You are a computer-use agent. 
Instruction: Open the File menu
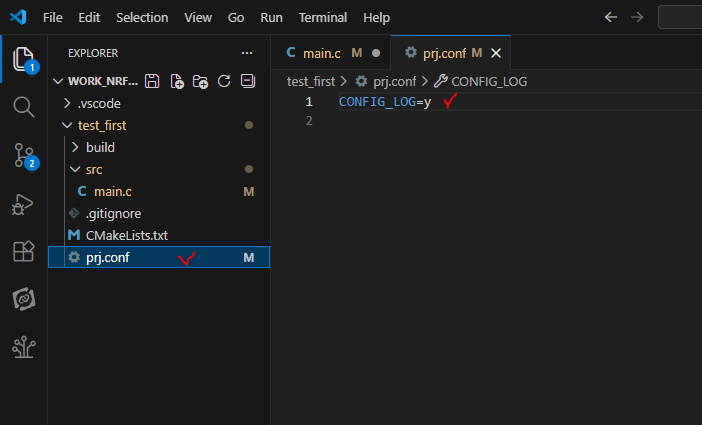[x=52, y=17]
